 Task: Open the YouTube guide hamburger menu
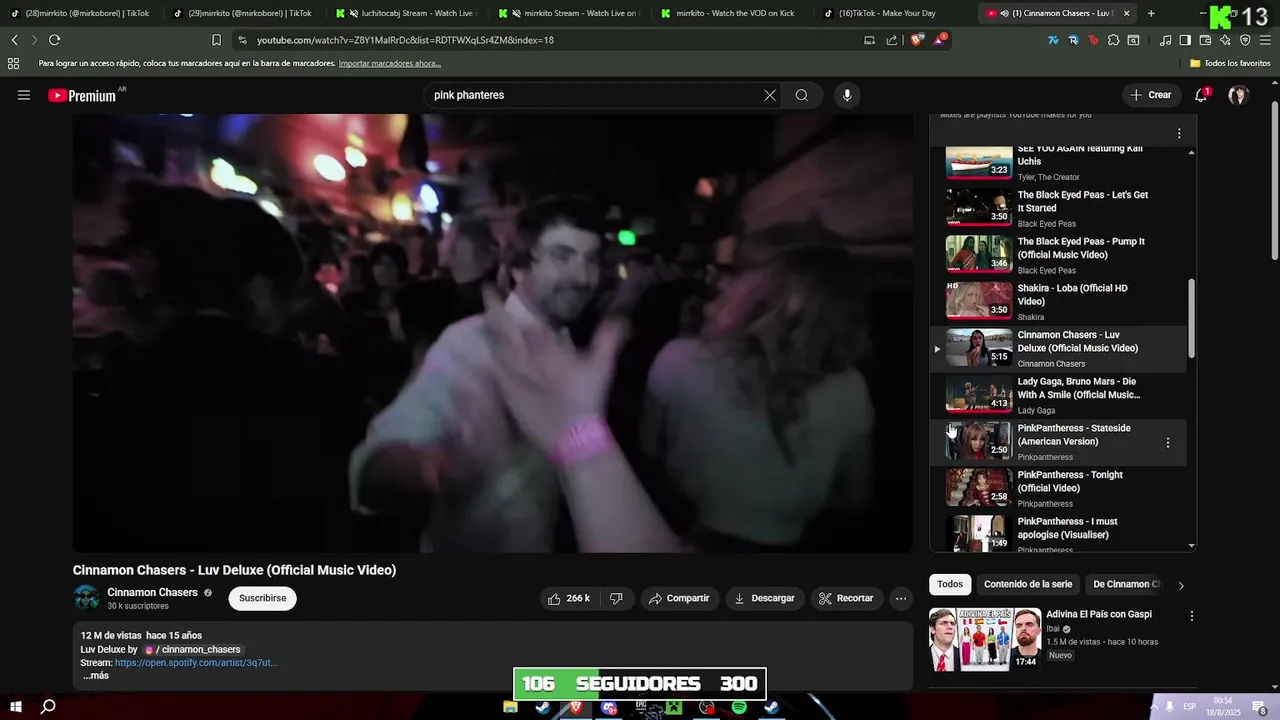[24, 95]
